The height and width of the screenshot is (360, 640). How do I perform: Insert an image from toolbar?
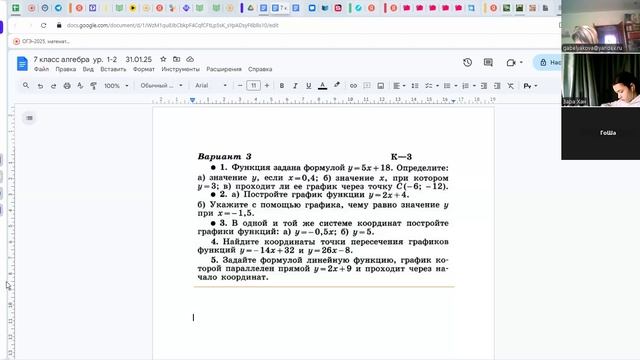(380, 86)
